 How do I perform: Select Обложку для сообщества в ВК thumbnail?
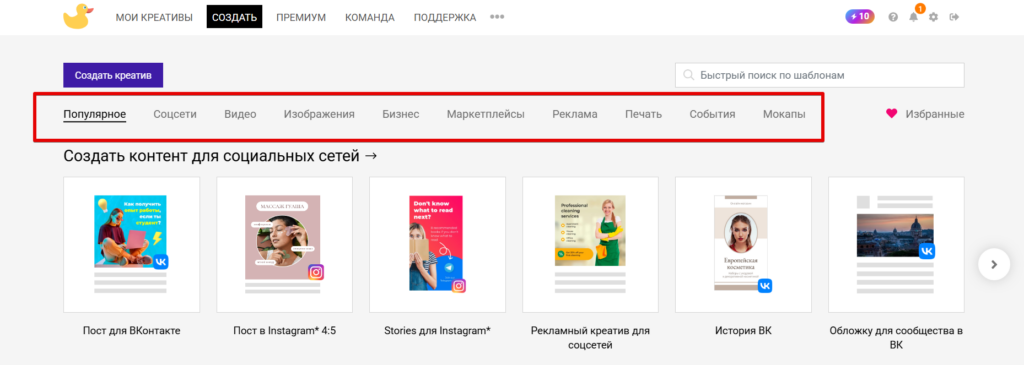tap(896, 244)
